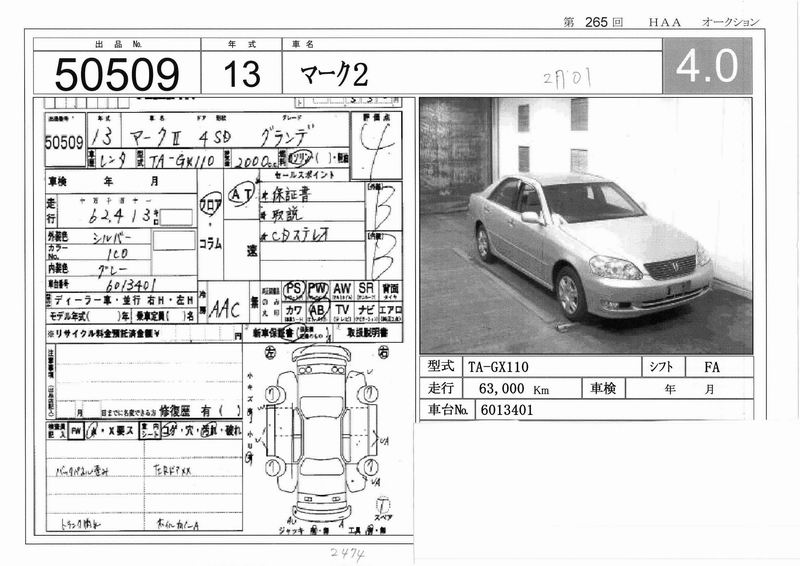Toggle the SR sunroof equipment box
The image size is (800, 566).
(366, 291)
